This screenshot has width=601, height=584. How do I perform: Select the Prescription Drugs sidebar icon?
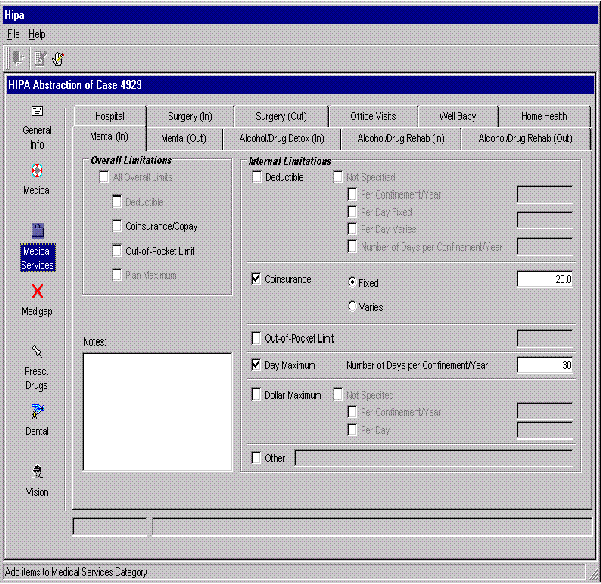[x=37, y=352]
